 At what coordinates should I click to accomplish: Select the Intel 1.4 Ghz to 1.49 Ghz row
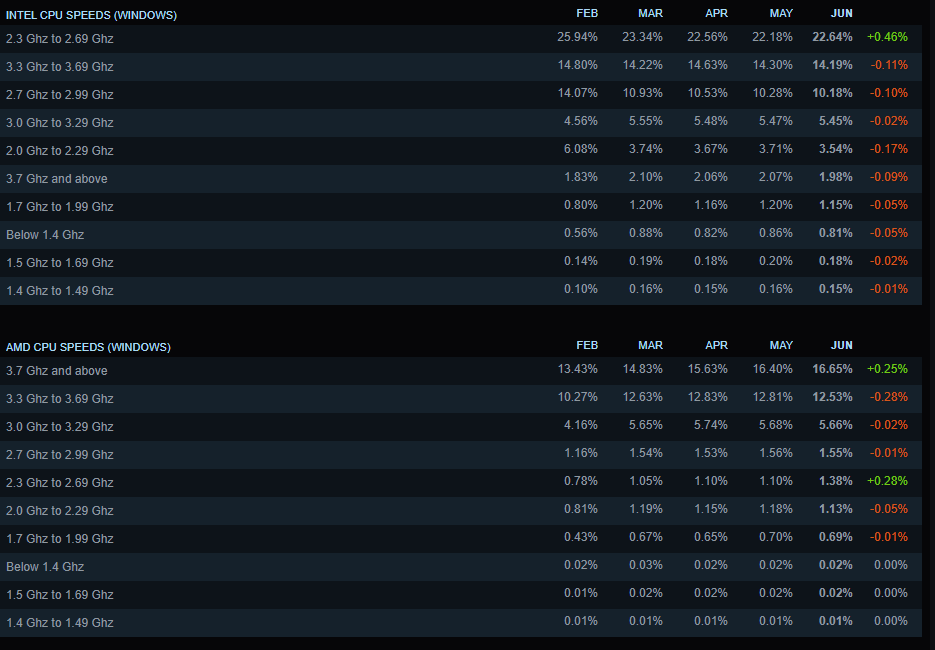[x=461, y=291]
